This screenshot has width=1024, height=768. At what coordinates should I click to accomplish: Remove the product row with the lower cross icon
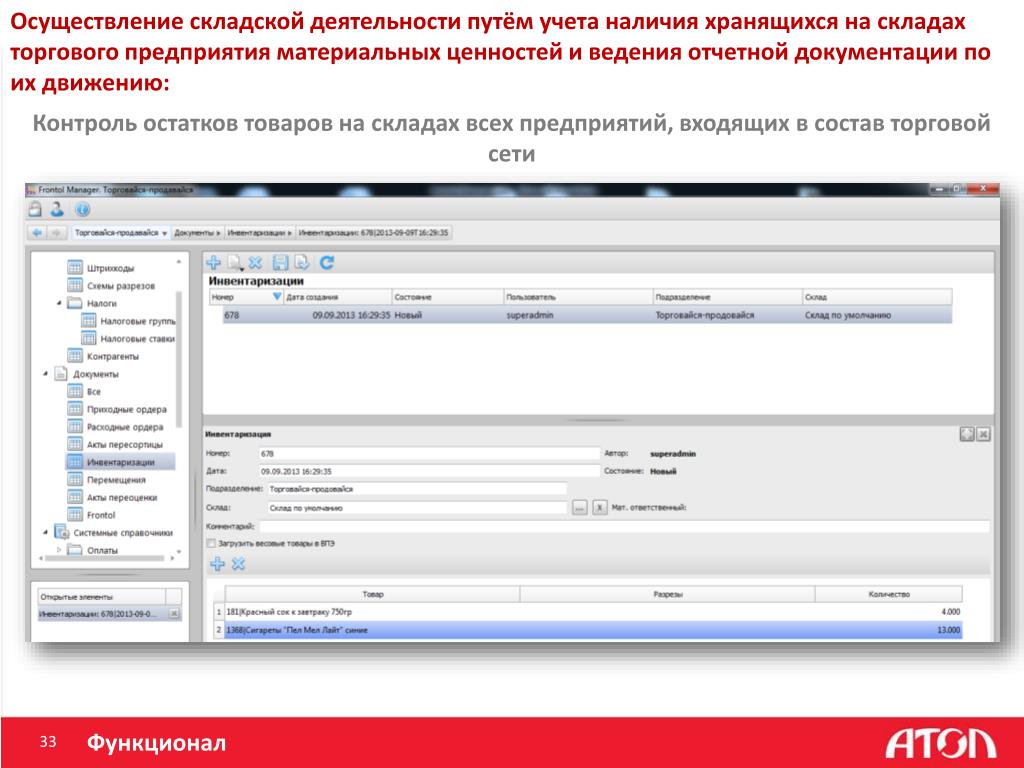point(238,564)
